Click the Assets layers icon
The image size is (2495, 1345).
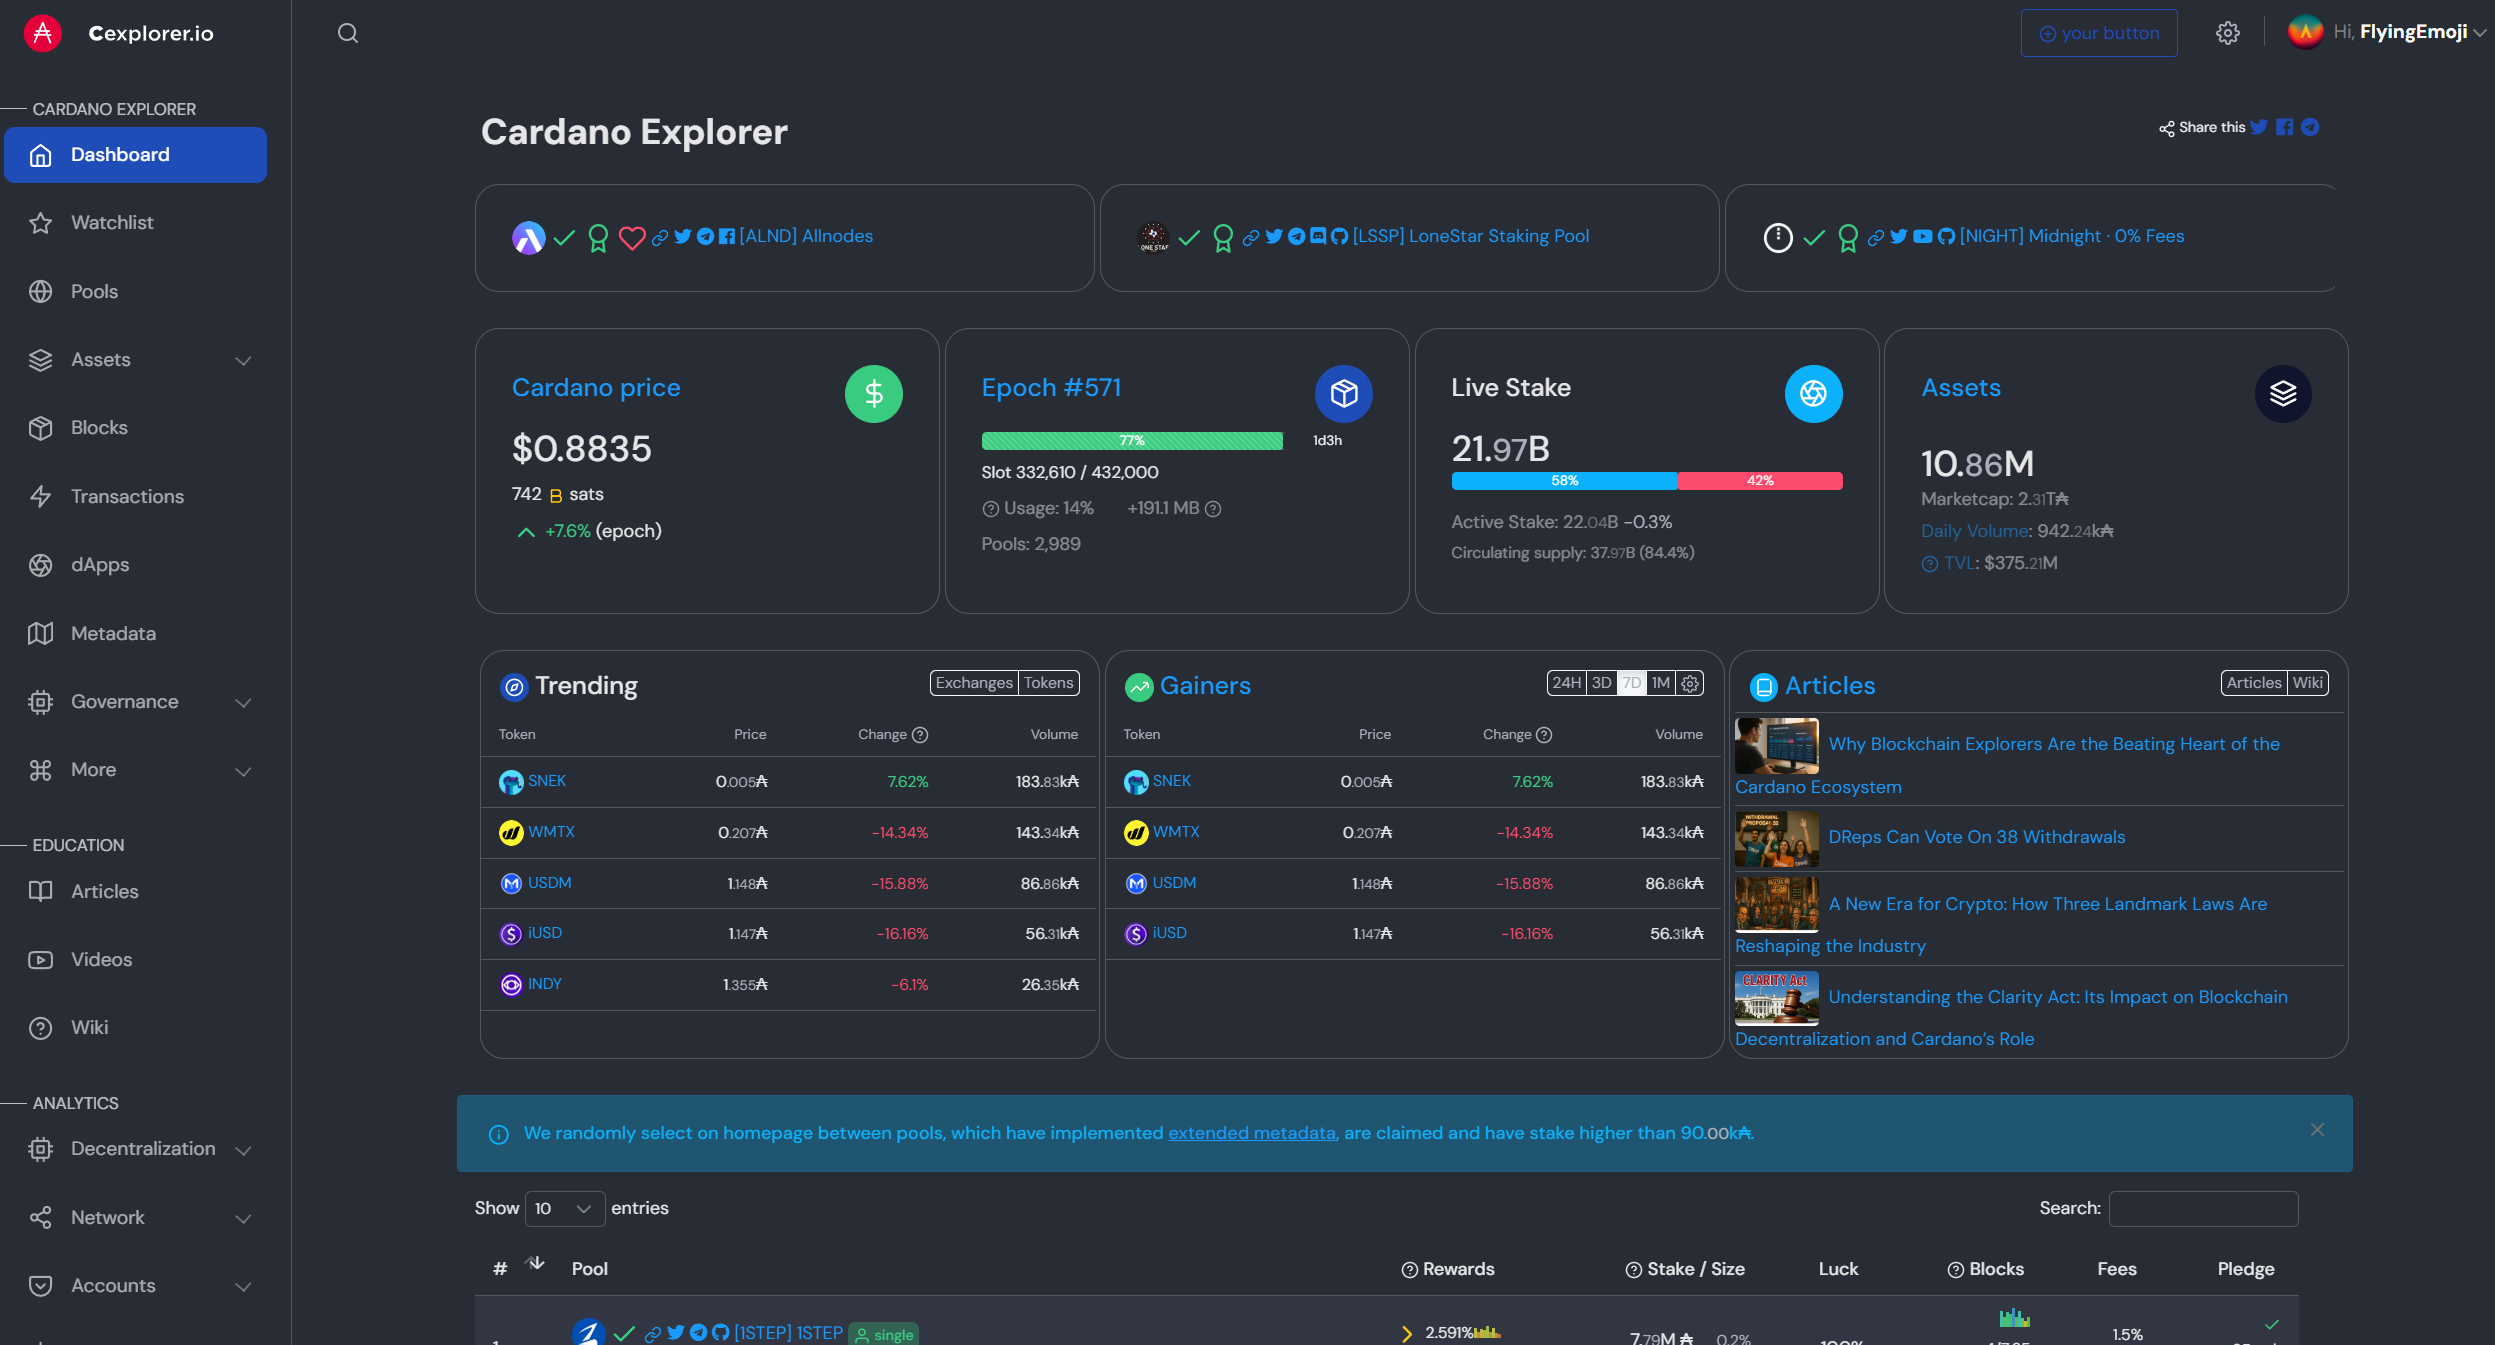click(x=2282, y=394)
